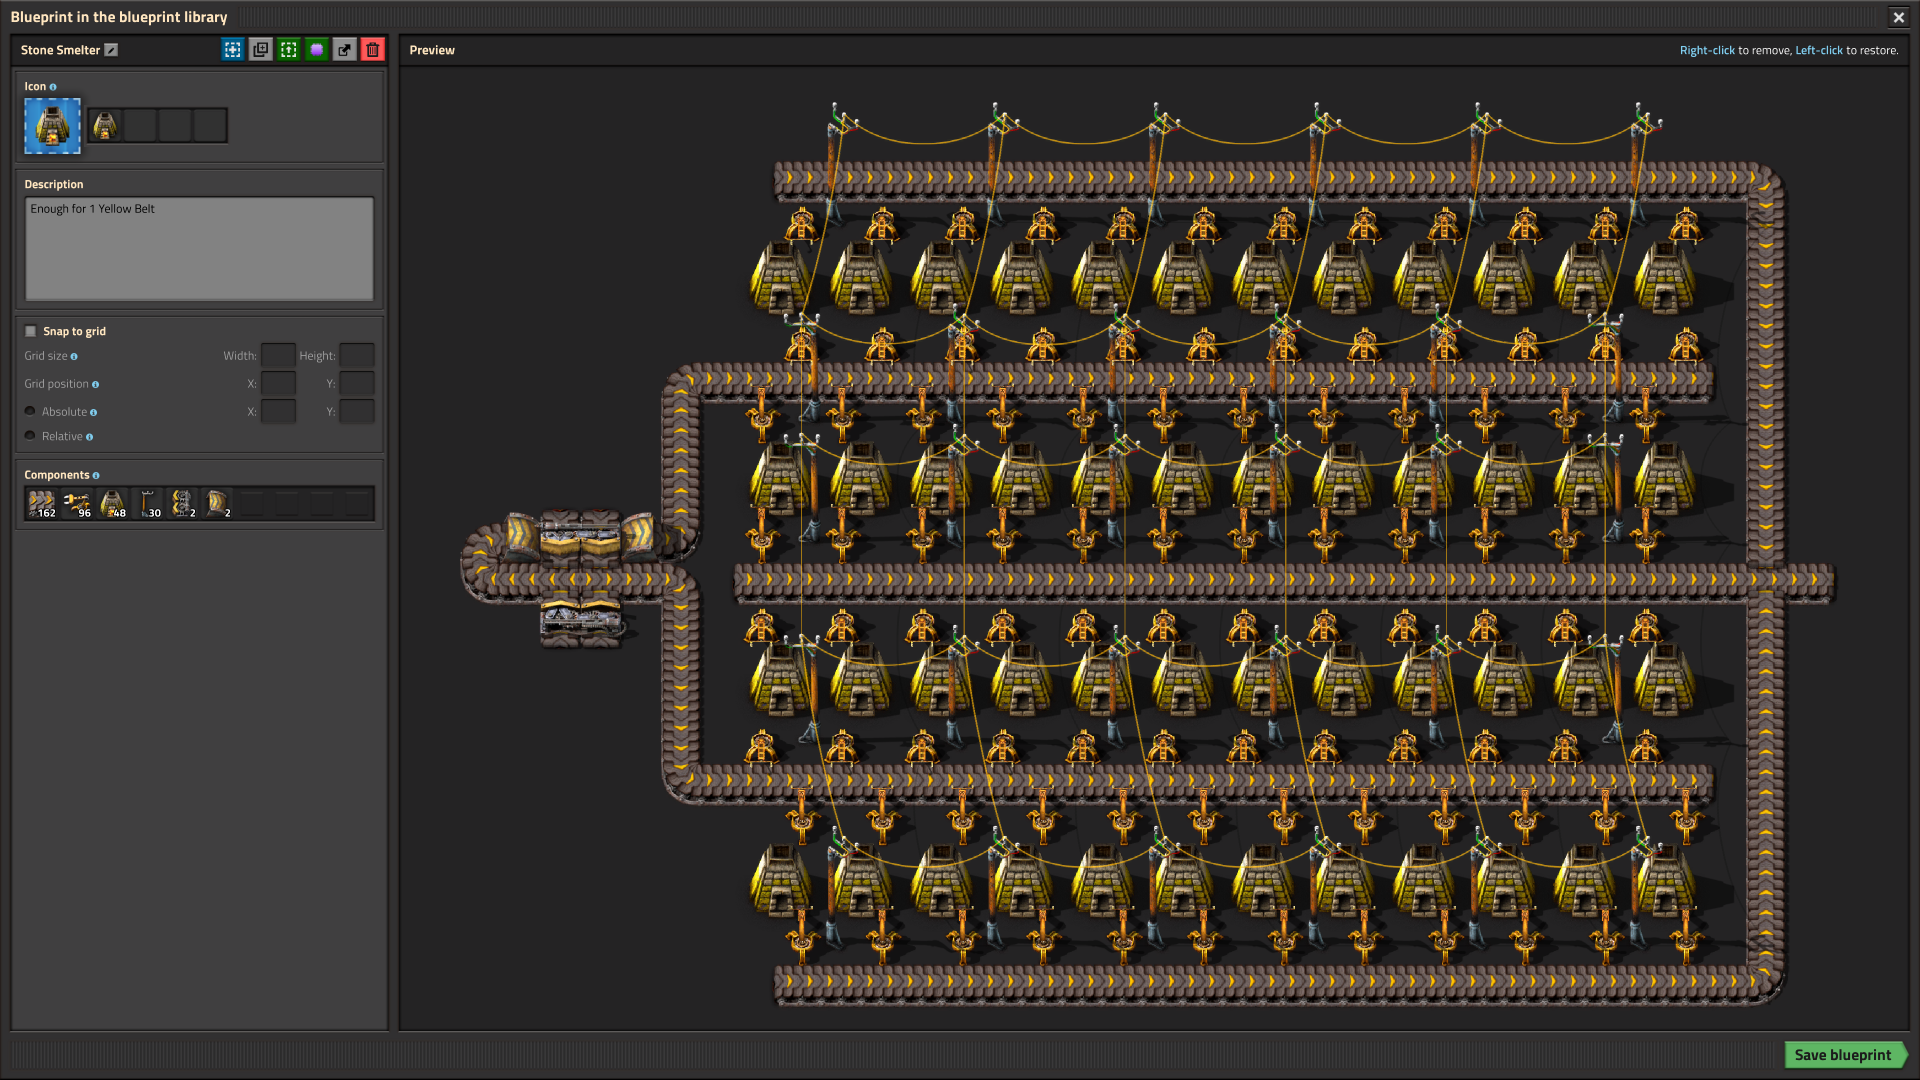The height and width of the screenshot is (1080, 1920).
Task: Click the Grid position Y field
Action: click(357, 384)
